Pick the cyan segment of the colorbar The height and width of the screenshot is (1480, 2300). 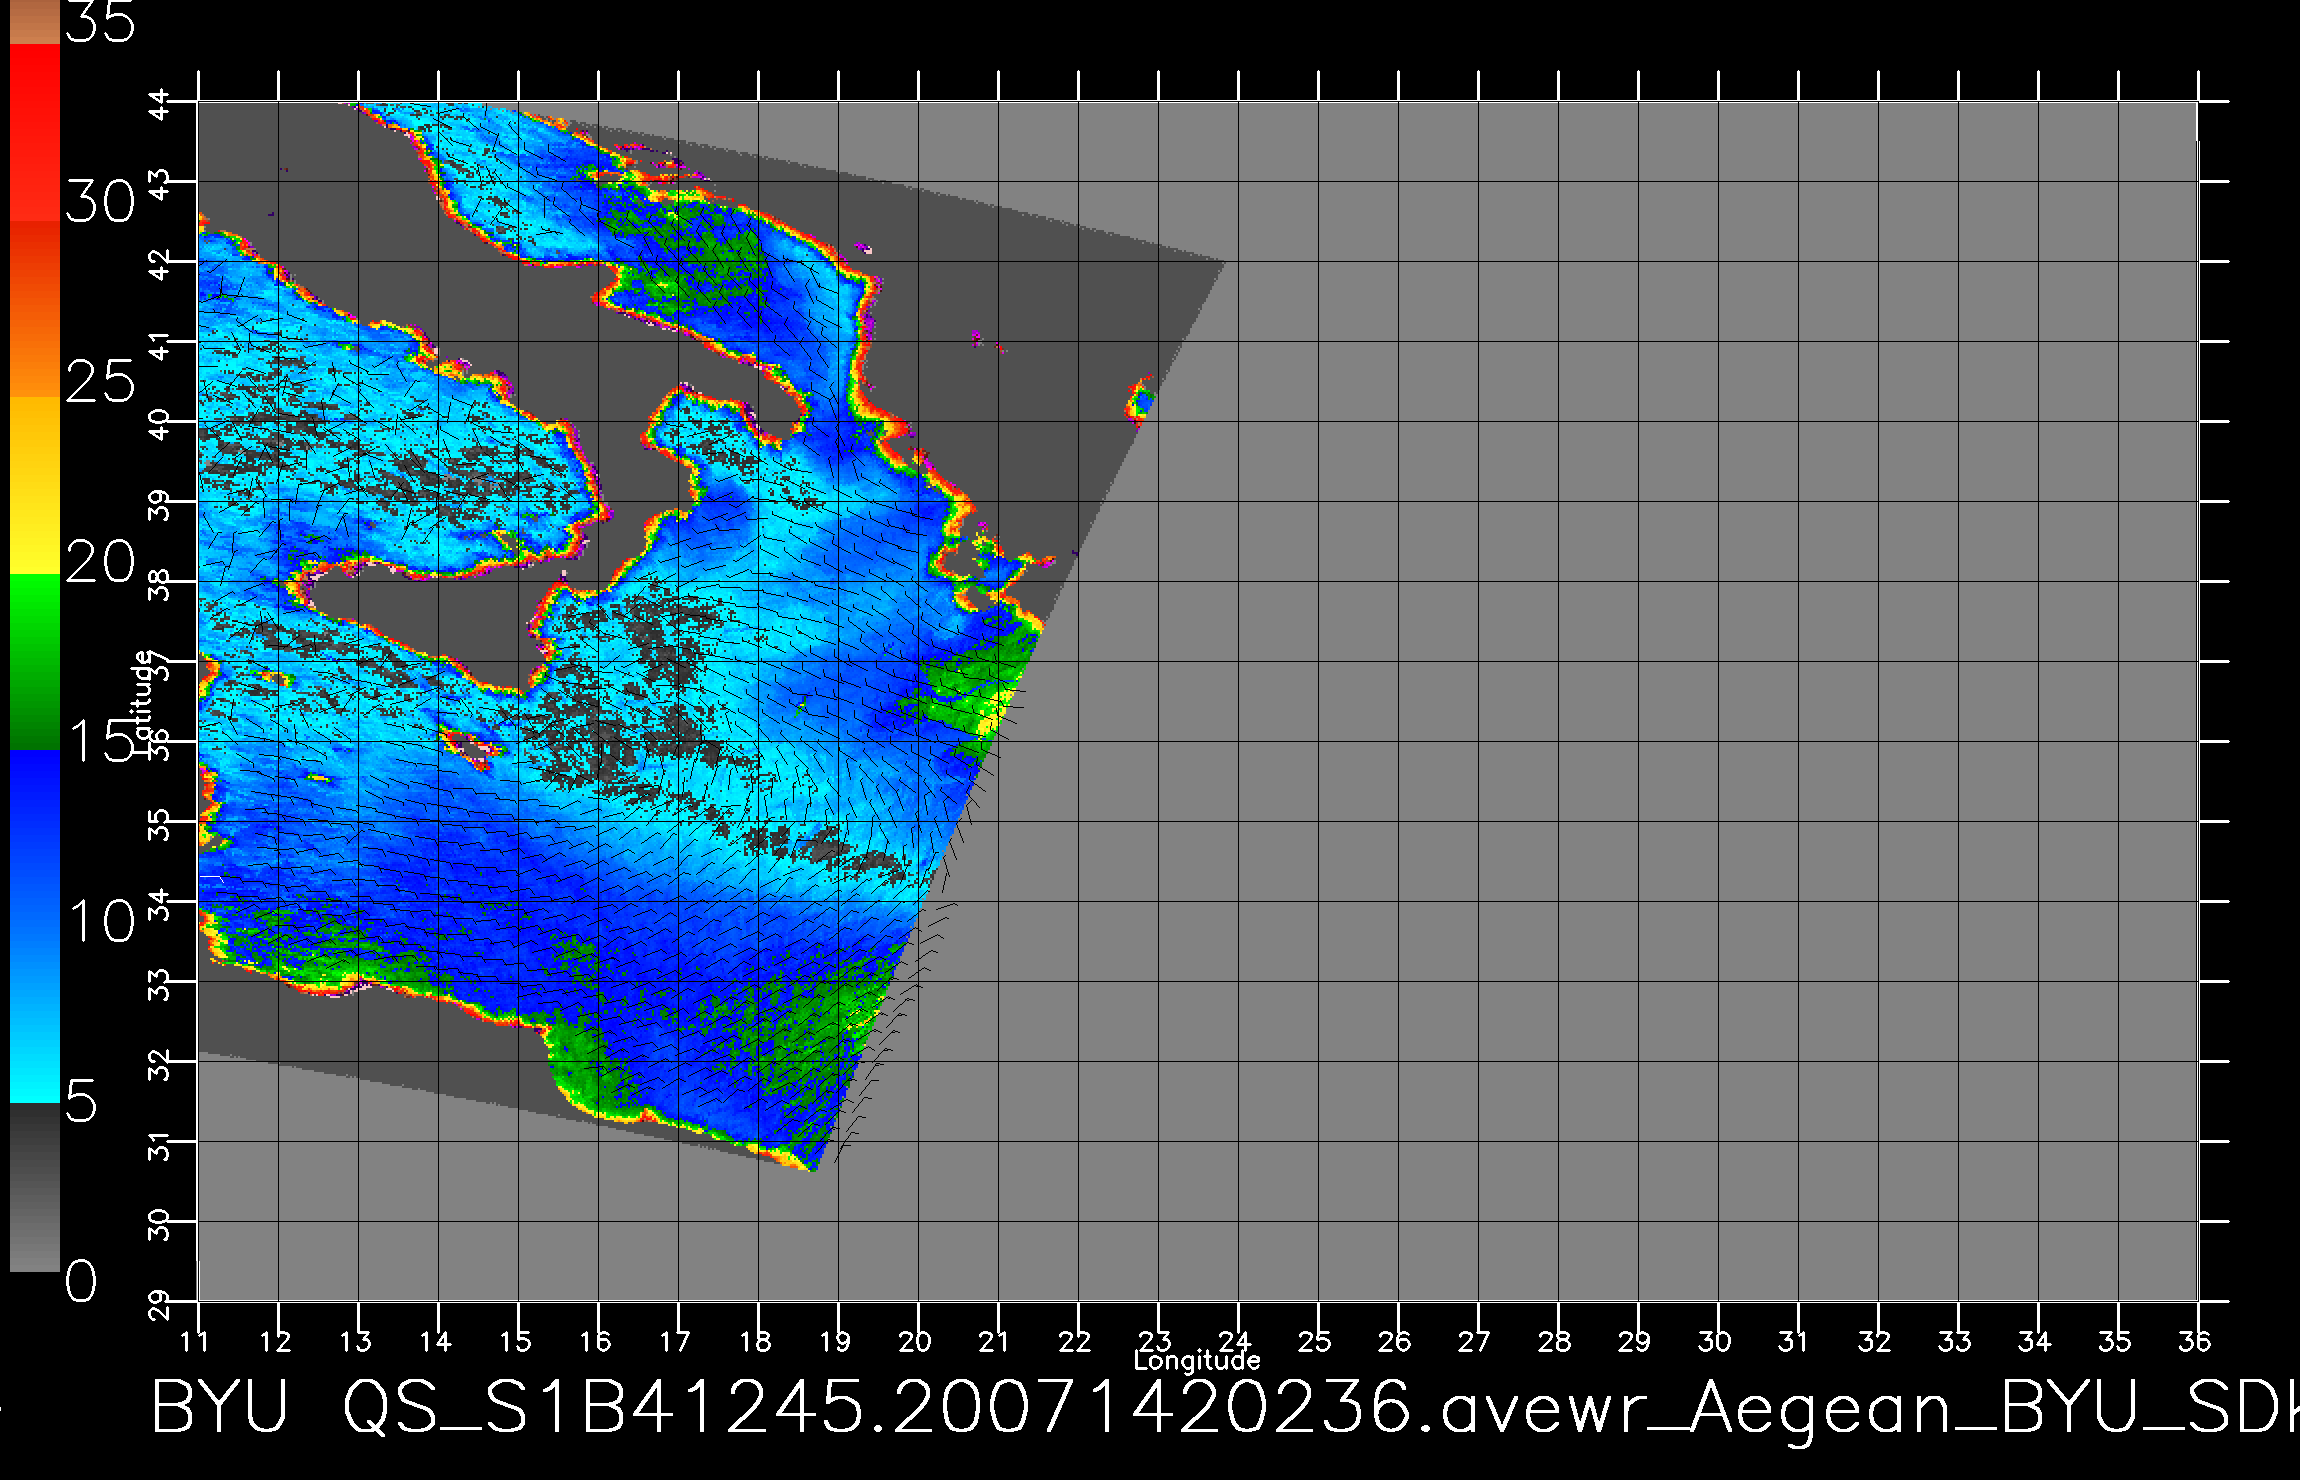coord(35,1013)
